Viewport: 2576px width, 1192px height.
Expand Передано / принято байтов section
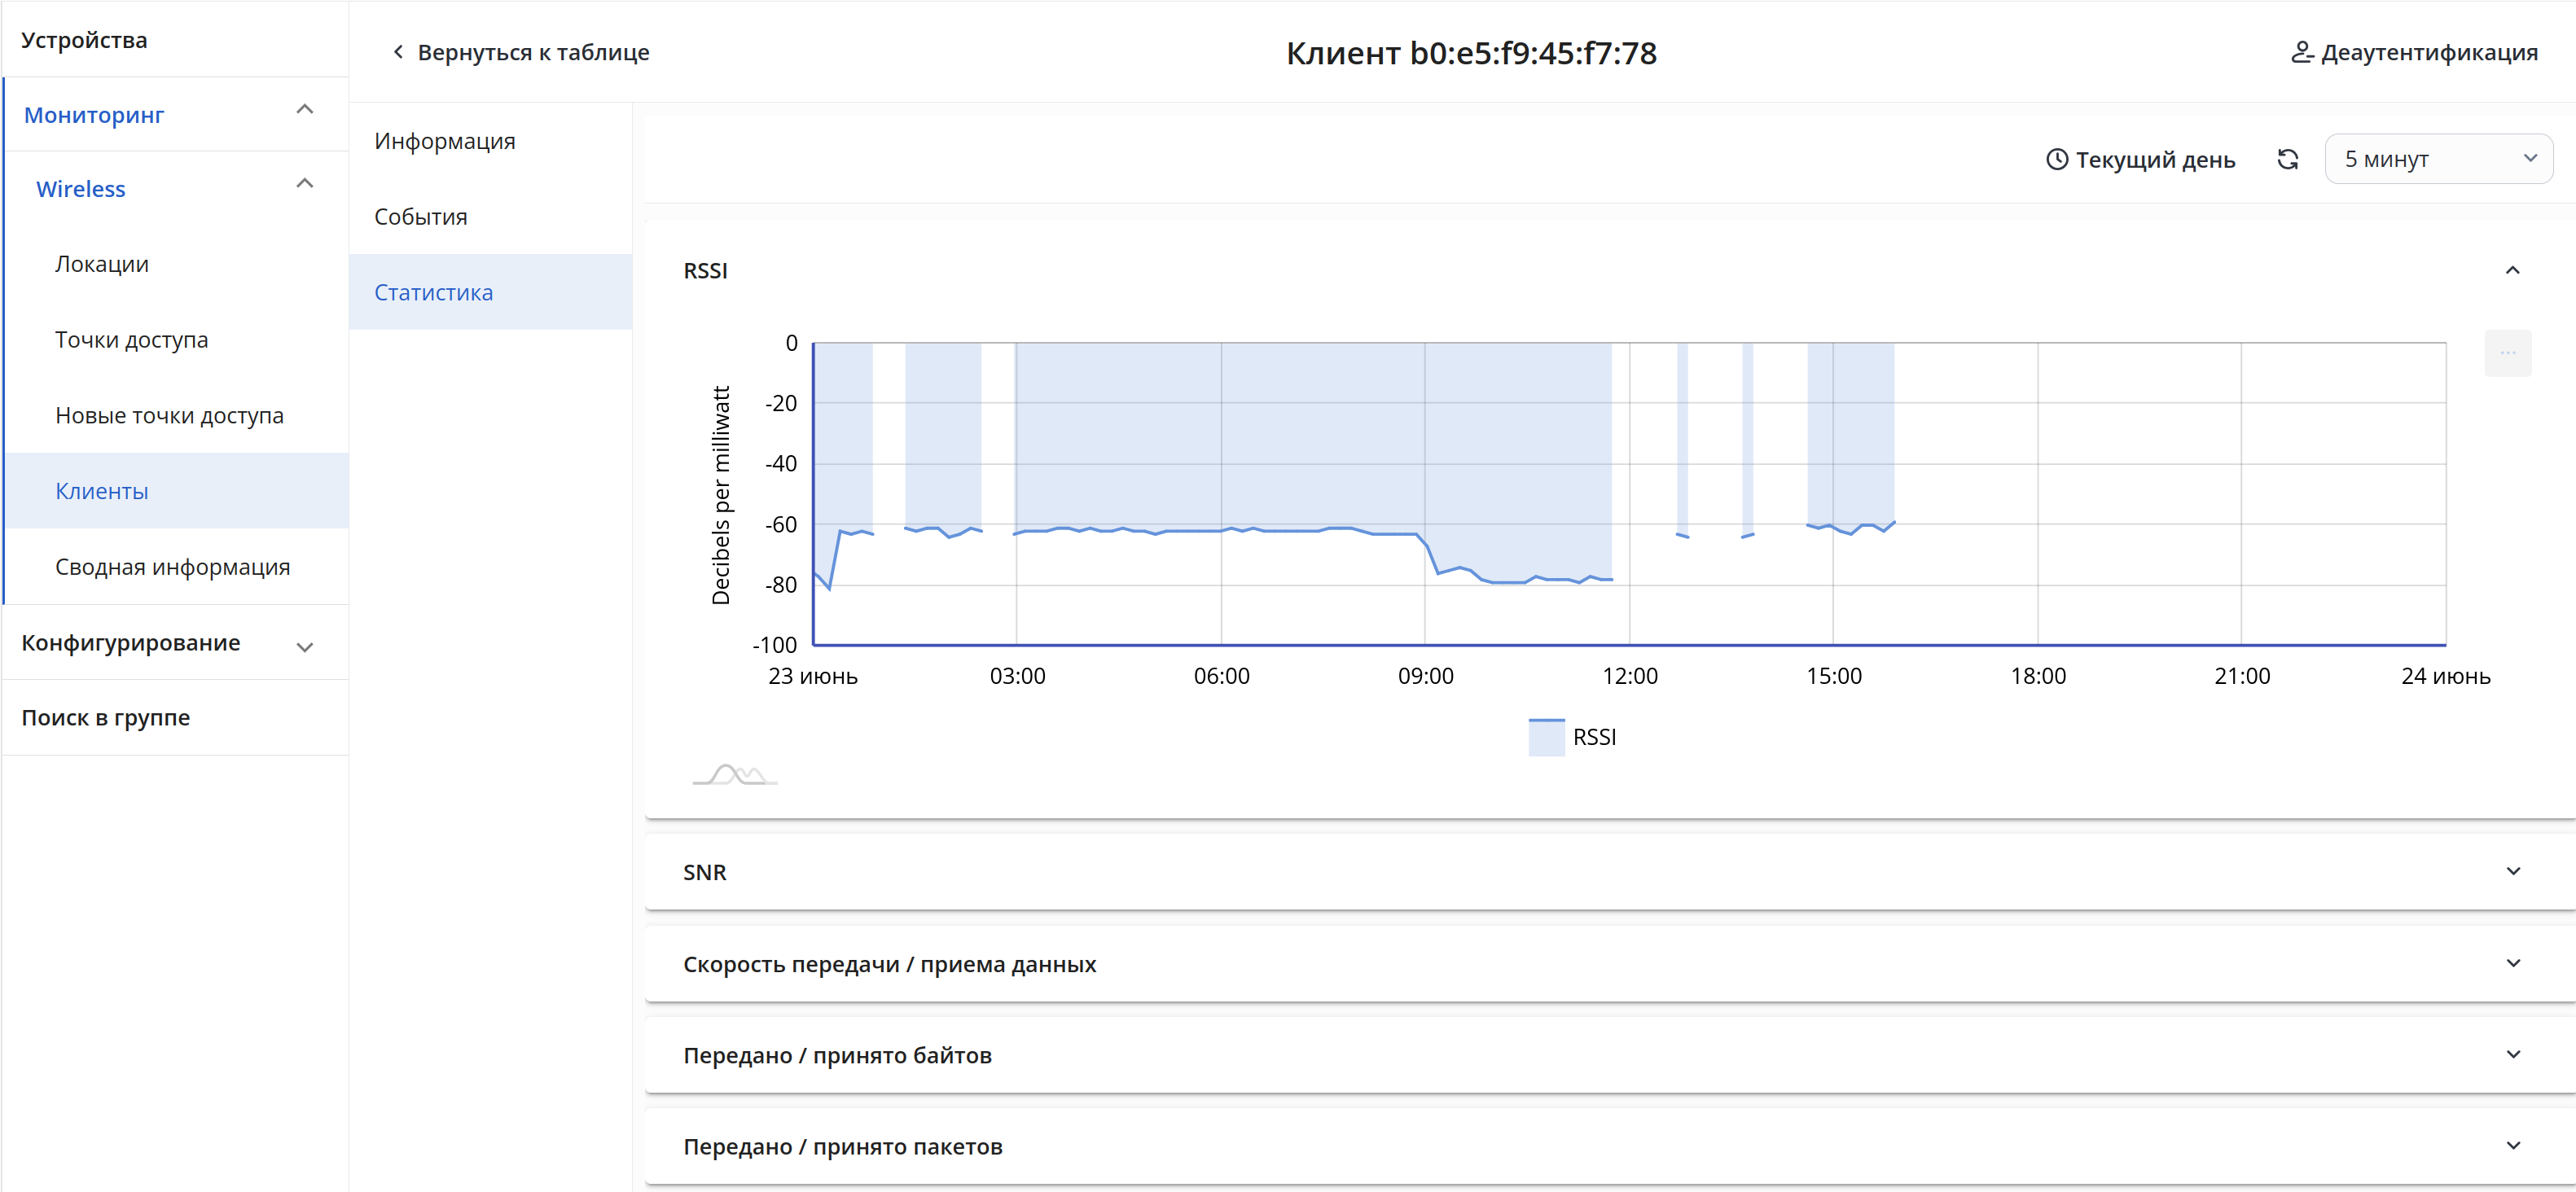[2512, 1055]
